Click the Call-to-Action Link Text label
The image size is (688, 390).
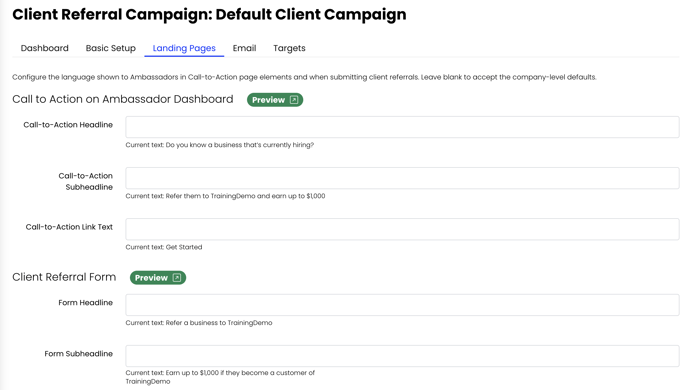pos(69,227)
